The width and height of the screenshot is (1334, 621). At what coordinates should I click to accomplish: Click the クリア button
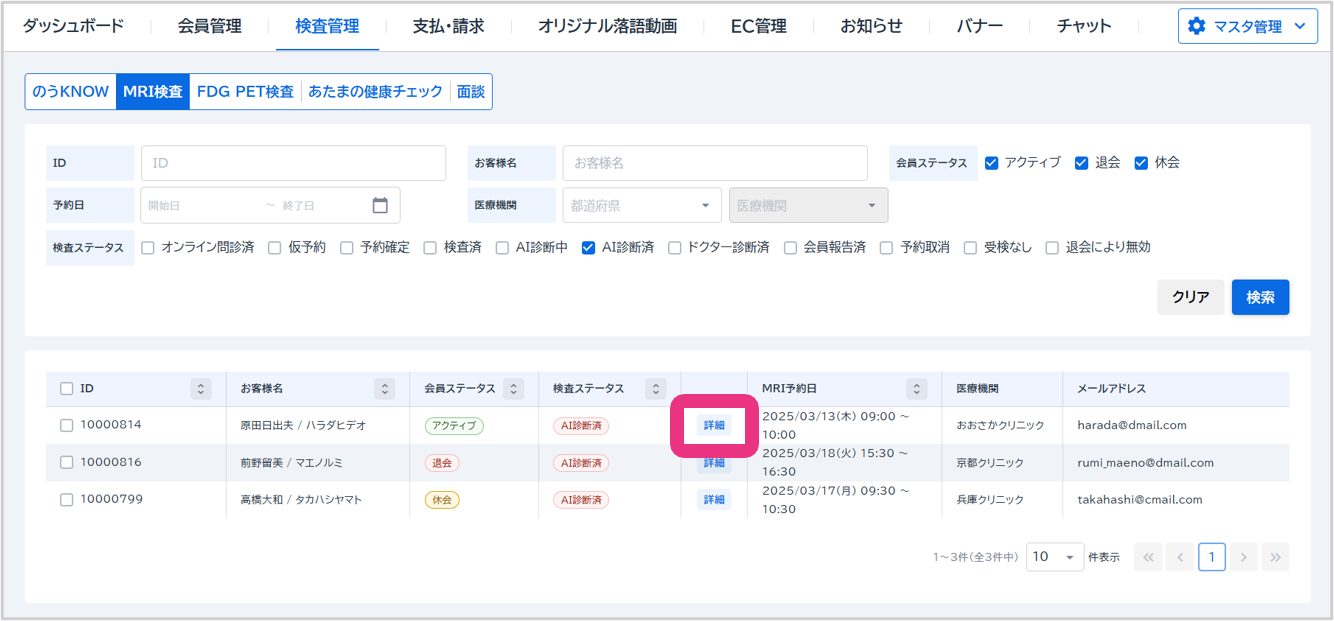1190,297
